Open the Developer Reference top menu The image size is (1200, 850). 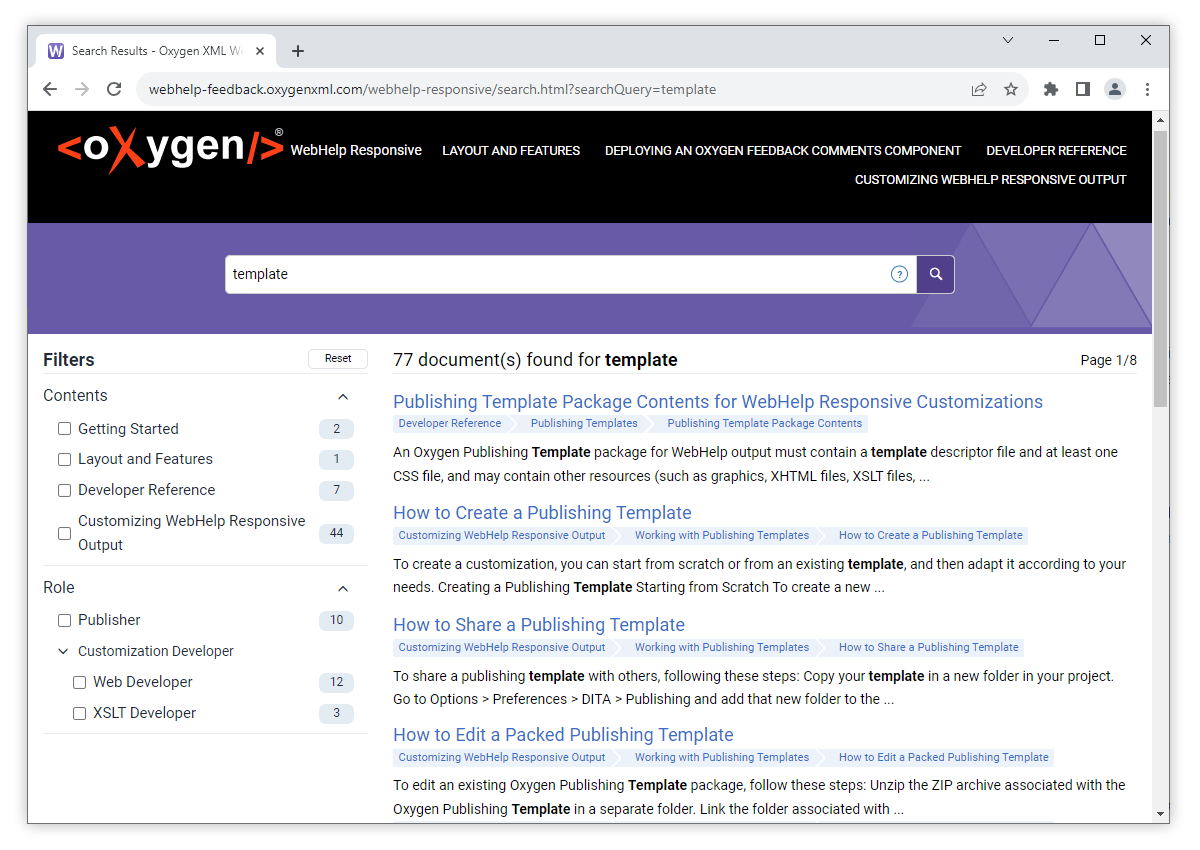1056,150
